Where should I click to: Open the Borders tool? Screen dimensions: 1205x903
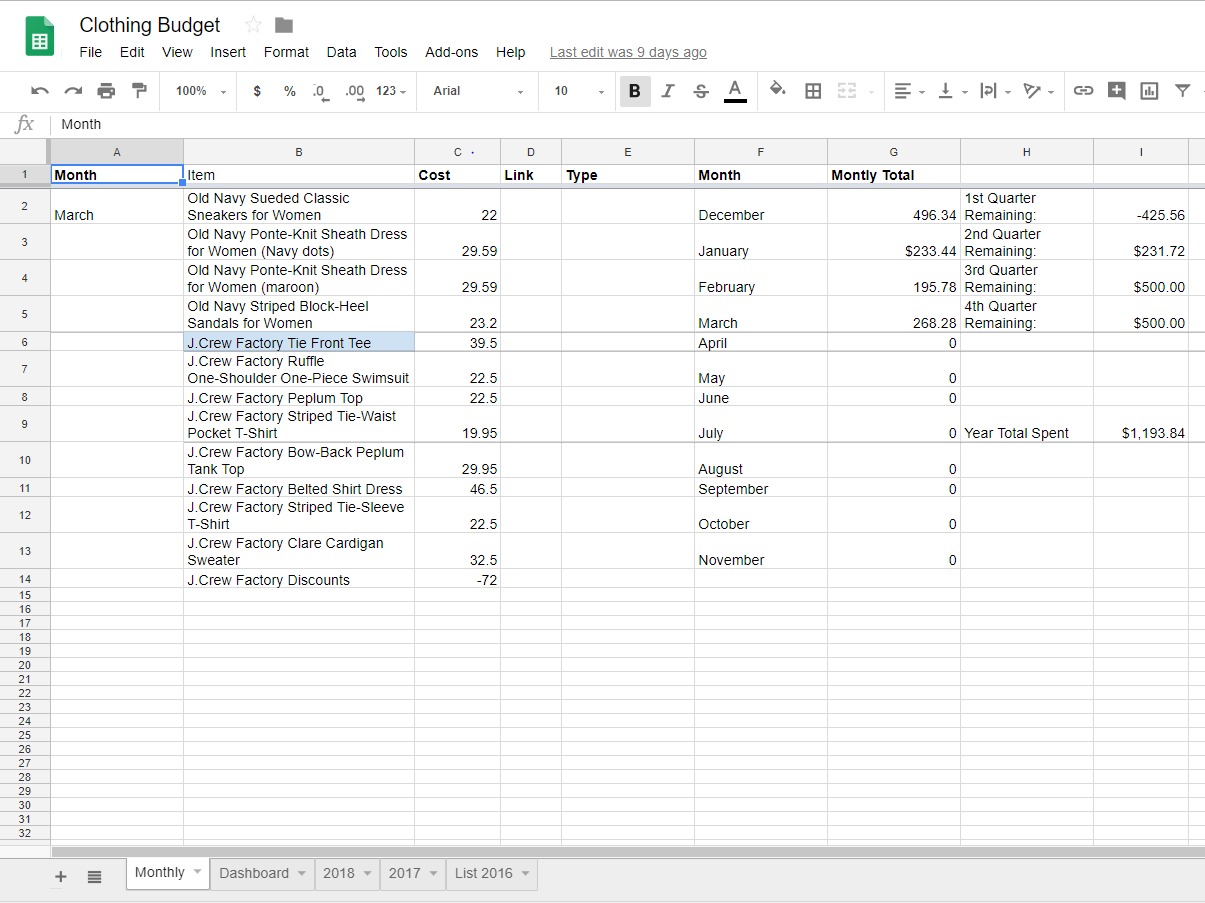point(813,91)
